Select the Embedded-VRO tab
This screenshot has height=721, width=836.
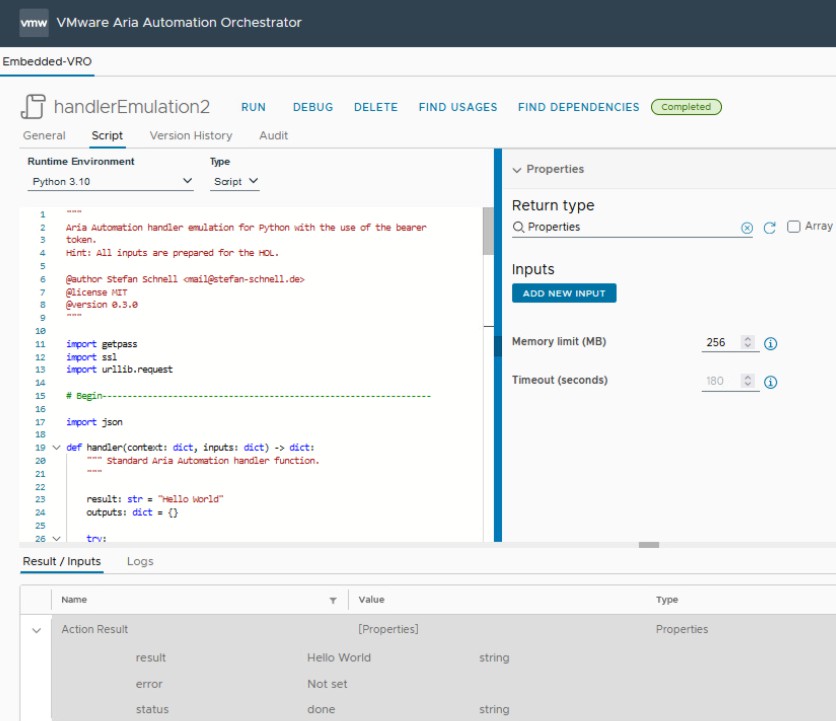(x=47, y=61)
